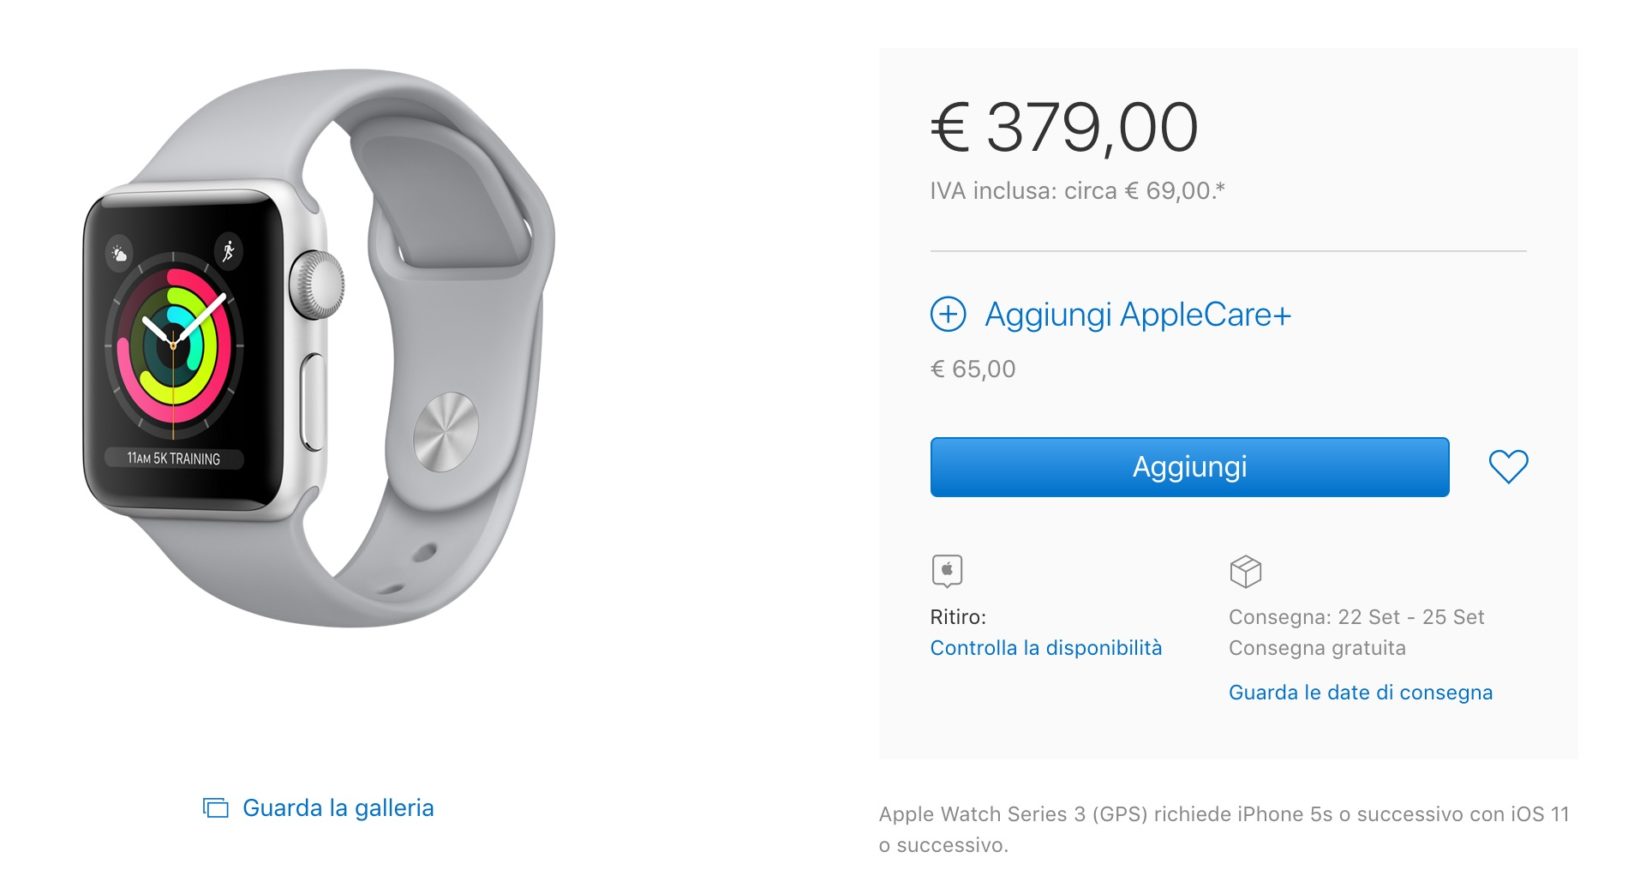This screenshot has height=888, width=1640.
Task: Select the Aggiungi AppleCare+ link
Action: coord(1138,315)
